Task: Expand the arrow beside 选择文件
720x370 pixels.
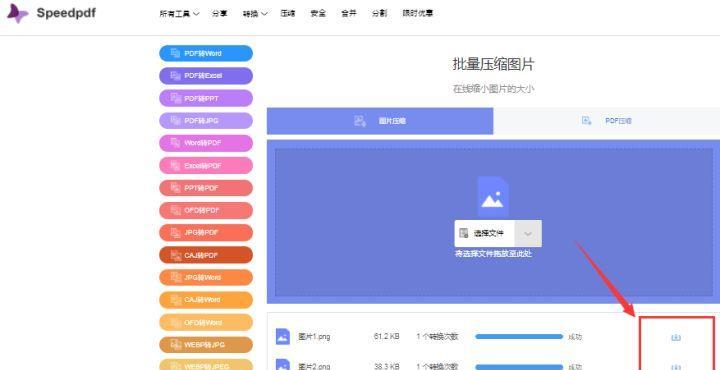Action: (528, 233)
